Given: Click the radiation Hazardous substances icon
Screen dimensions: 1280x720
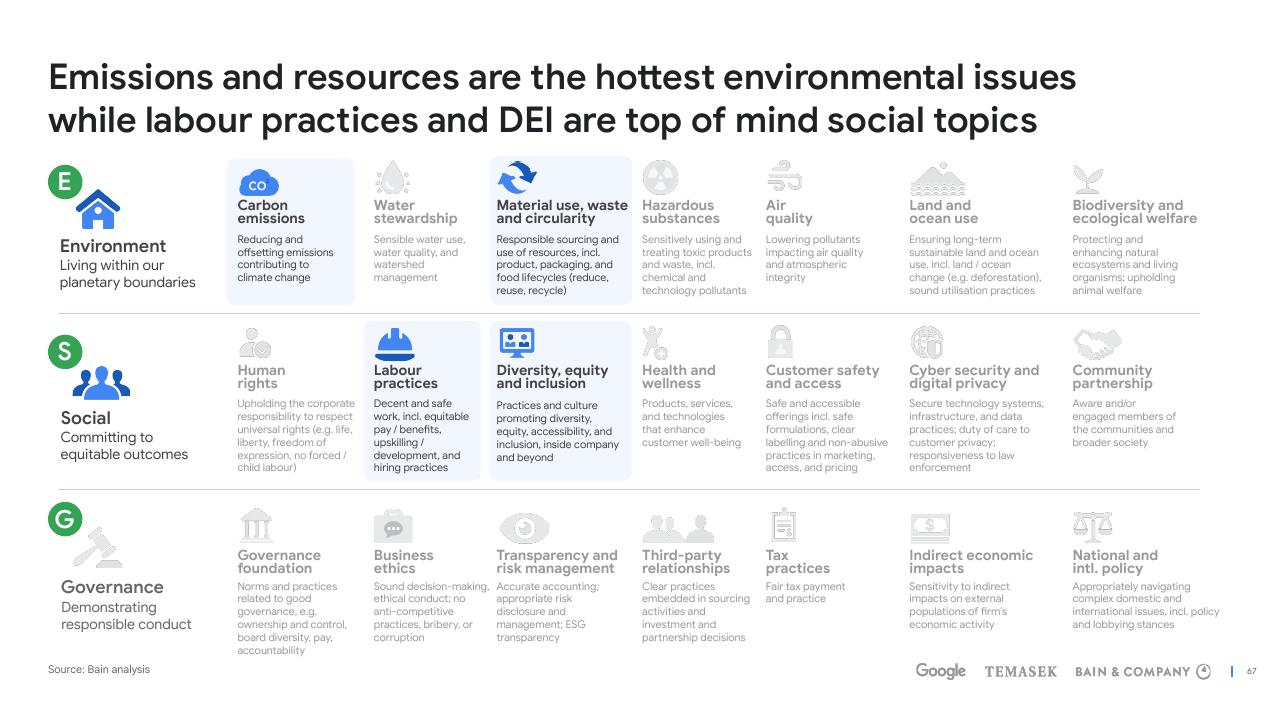Looking at the screenshot, I should tap(660, 179).
